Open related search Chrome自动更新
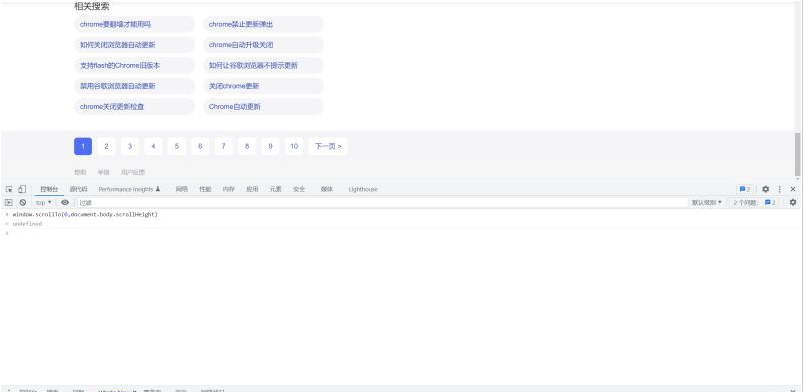803x392 pixels. [263, 106]
